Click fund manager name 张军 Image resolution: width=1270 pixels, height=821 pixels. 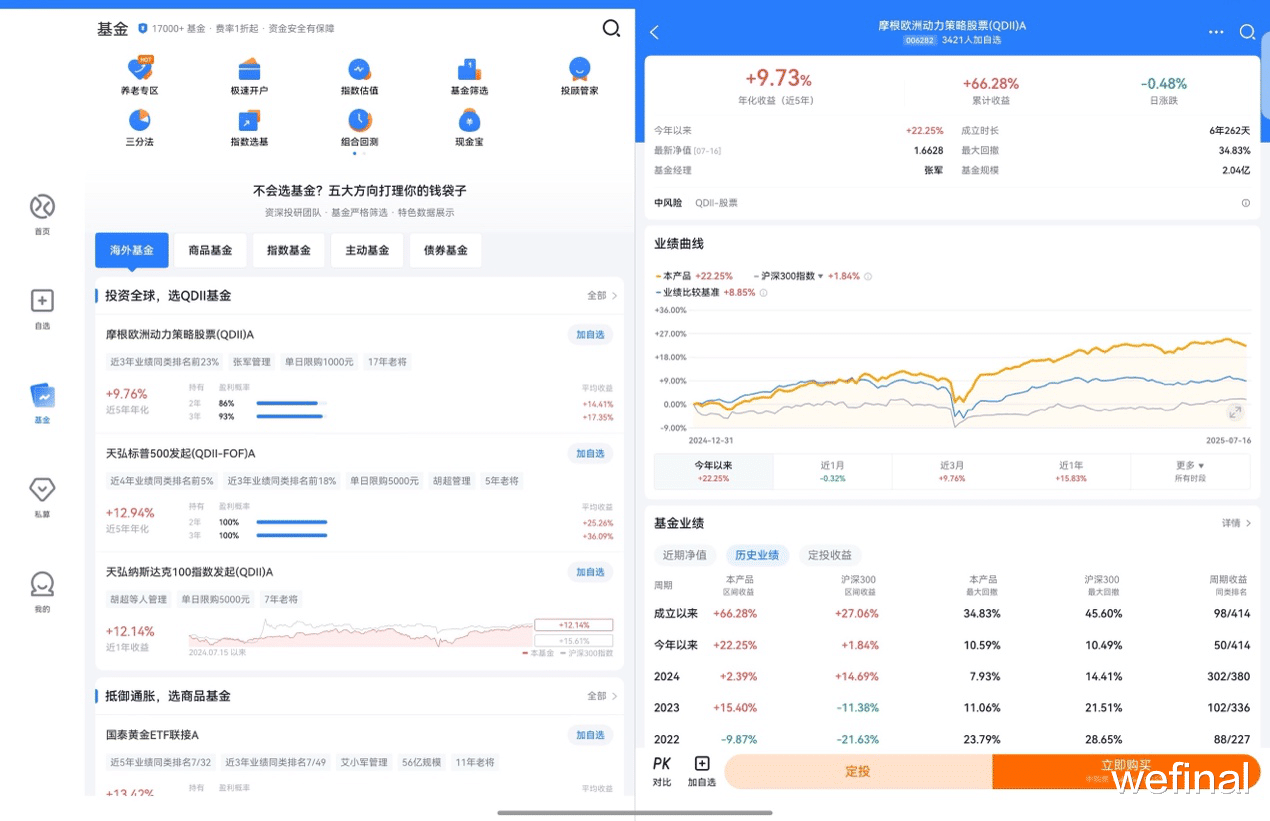[x=933, y=170]
